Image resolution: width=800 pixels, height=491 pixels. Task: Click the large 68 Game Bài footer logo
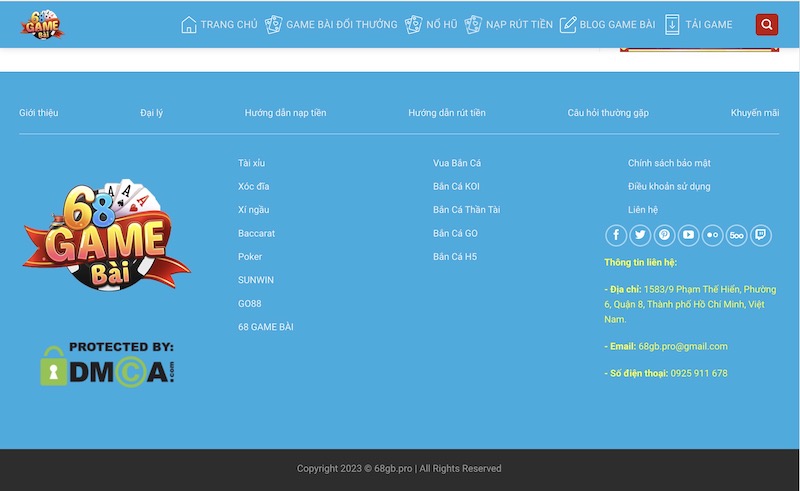click(107, 235)
